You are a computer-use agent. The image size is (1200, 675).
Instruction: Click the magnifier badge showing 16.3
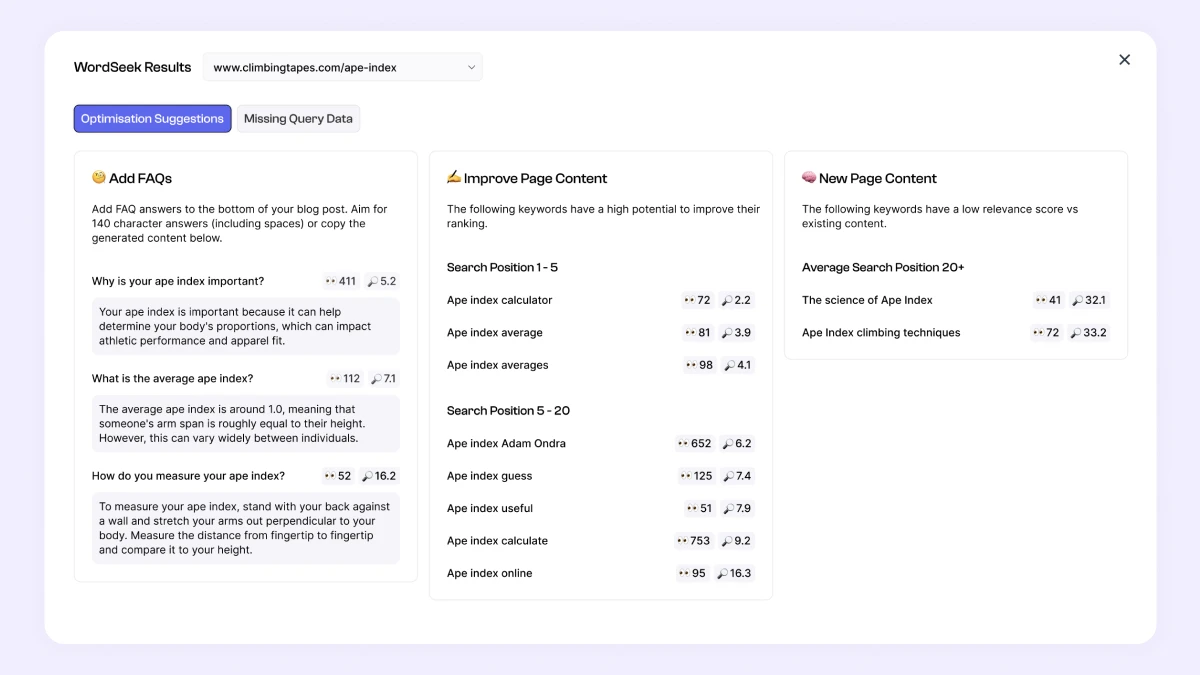point(734,574)
